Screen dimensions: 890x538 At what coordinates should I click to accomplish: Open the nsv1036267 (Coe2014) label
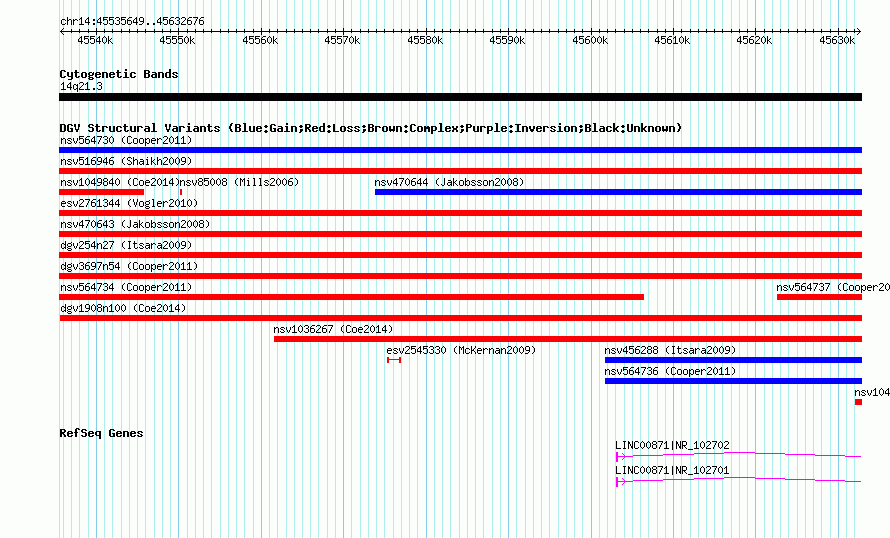tap(333, 330)
